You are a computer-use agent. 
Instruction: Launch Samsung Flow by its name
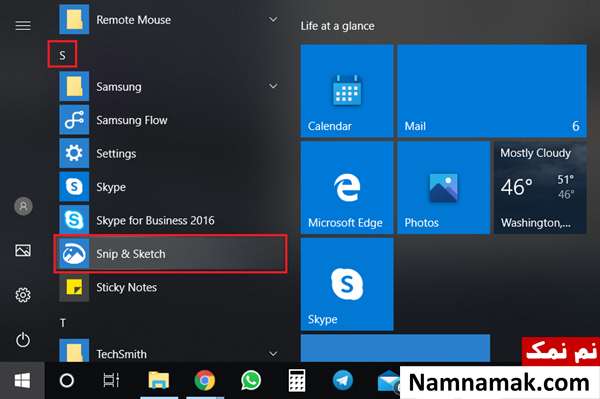tap(132, 120)
